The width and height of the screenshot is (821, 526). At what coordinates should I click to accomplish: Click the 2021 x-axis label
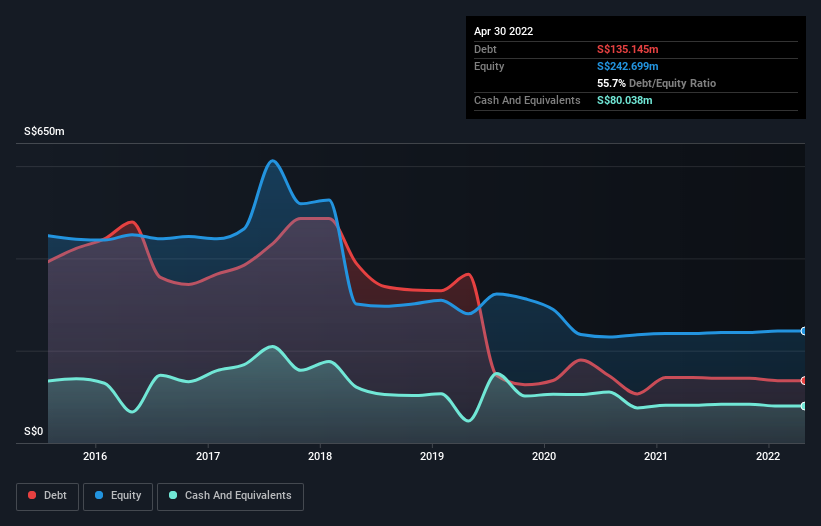(x=656, y=456)
